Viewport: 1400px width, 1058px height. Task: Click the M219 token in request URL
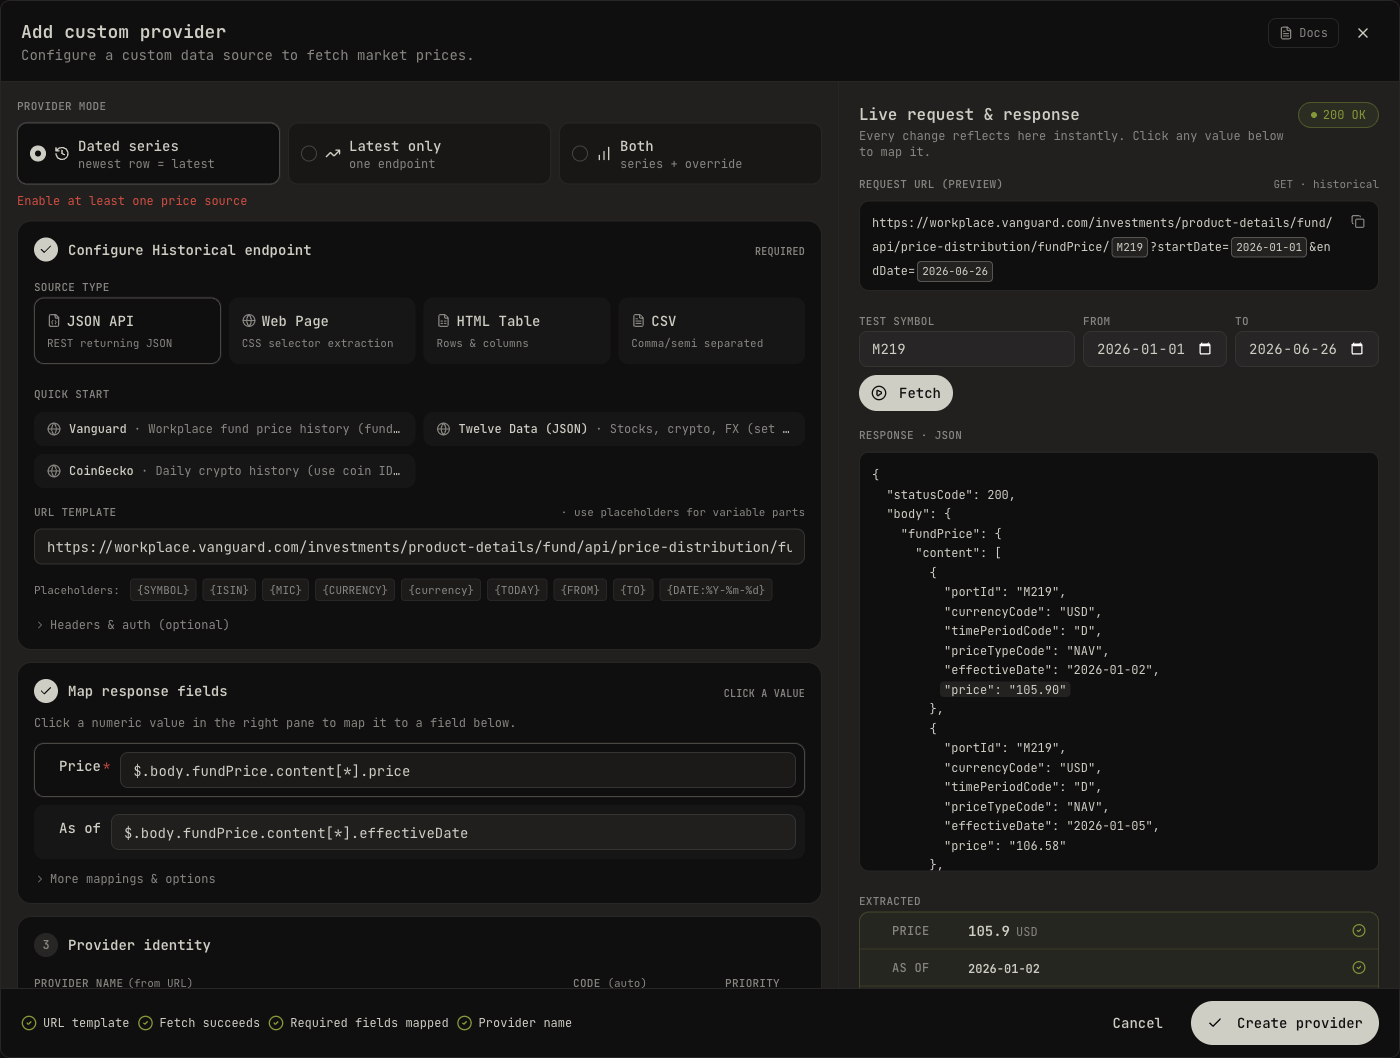pyautogui.click(x=1130, y=247)
